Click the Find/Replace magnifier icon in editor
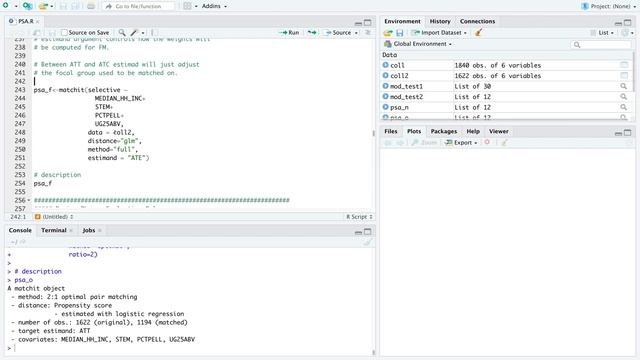 pos(122,32)
